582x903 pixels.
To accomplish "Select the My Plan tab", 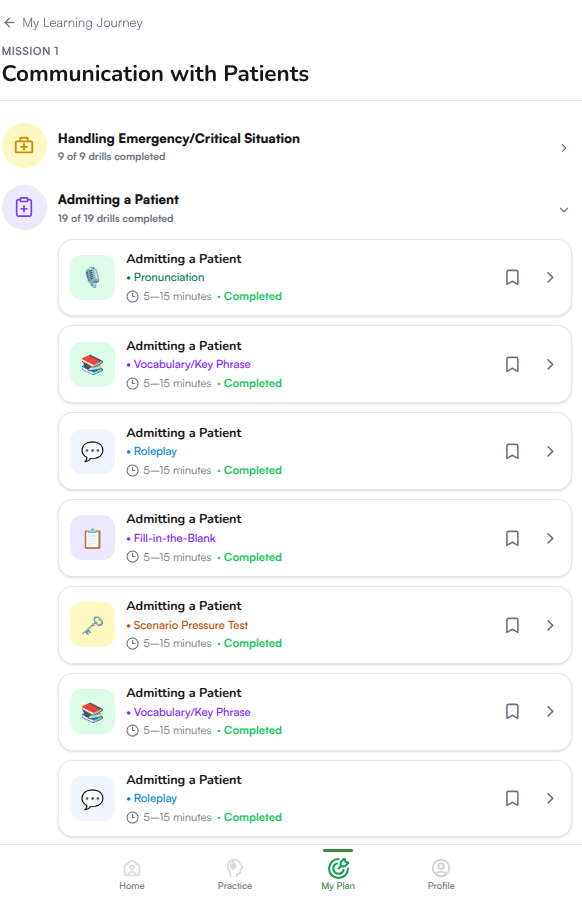I will [x=338, y=874].
